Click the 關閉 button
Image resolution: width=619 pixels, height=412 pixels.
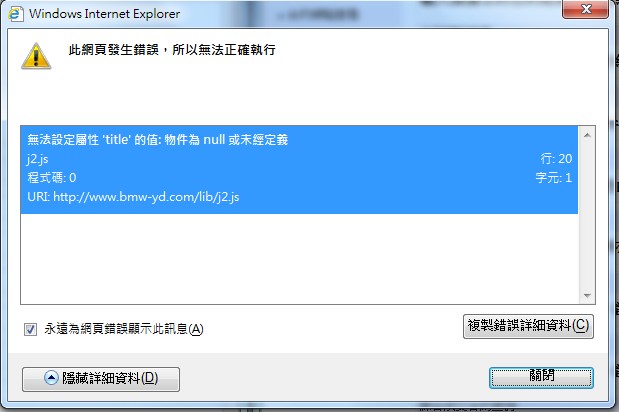click(541, 378)
